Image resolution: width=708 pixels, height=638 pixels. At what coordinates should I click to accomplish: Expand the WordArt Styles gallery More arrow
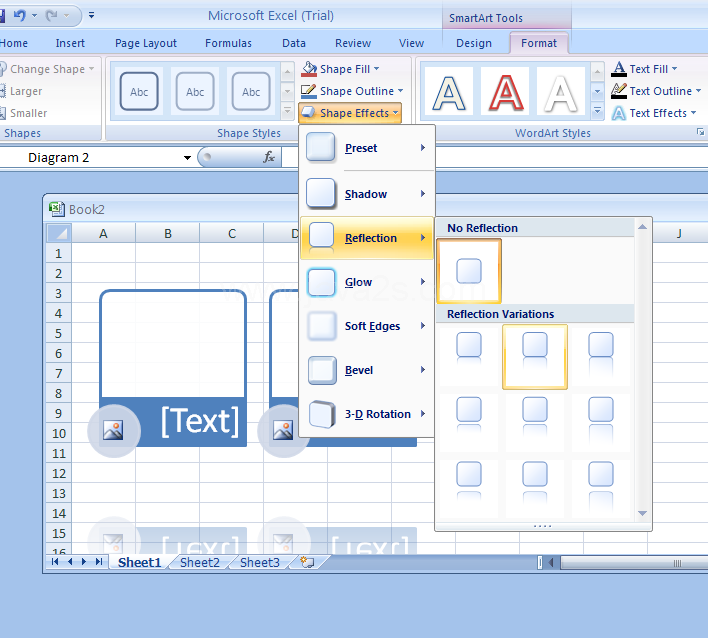point(597,111)
